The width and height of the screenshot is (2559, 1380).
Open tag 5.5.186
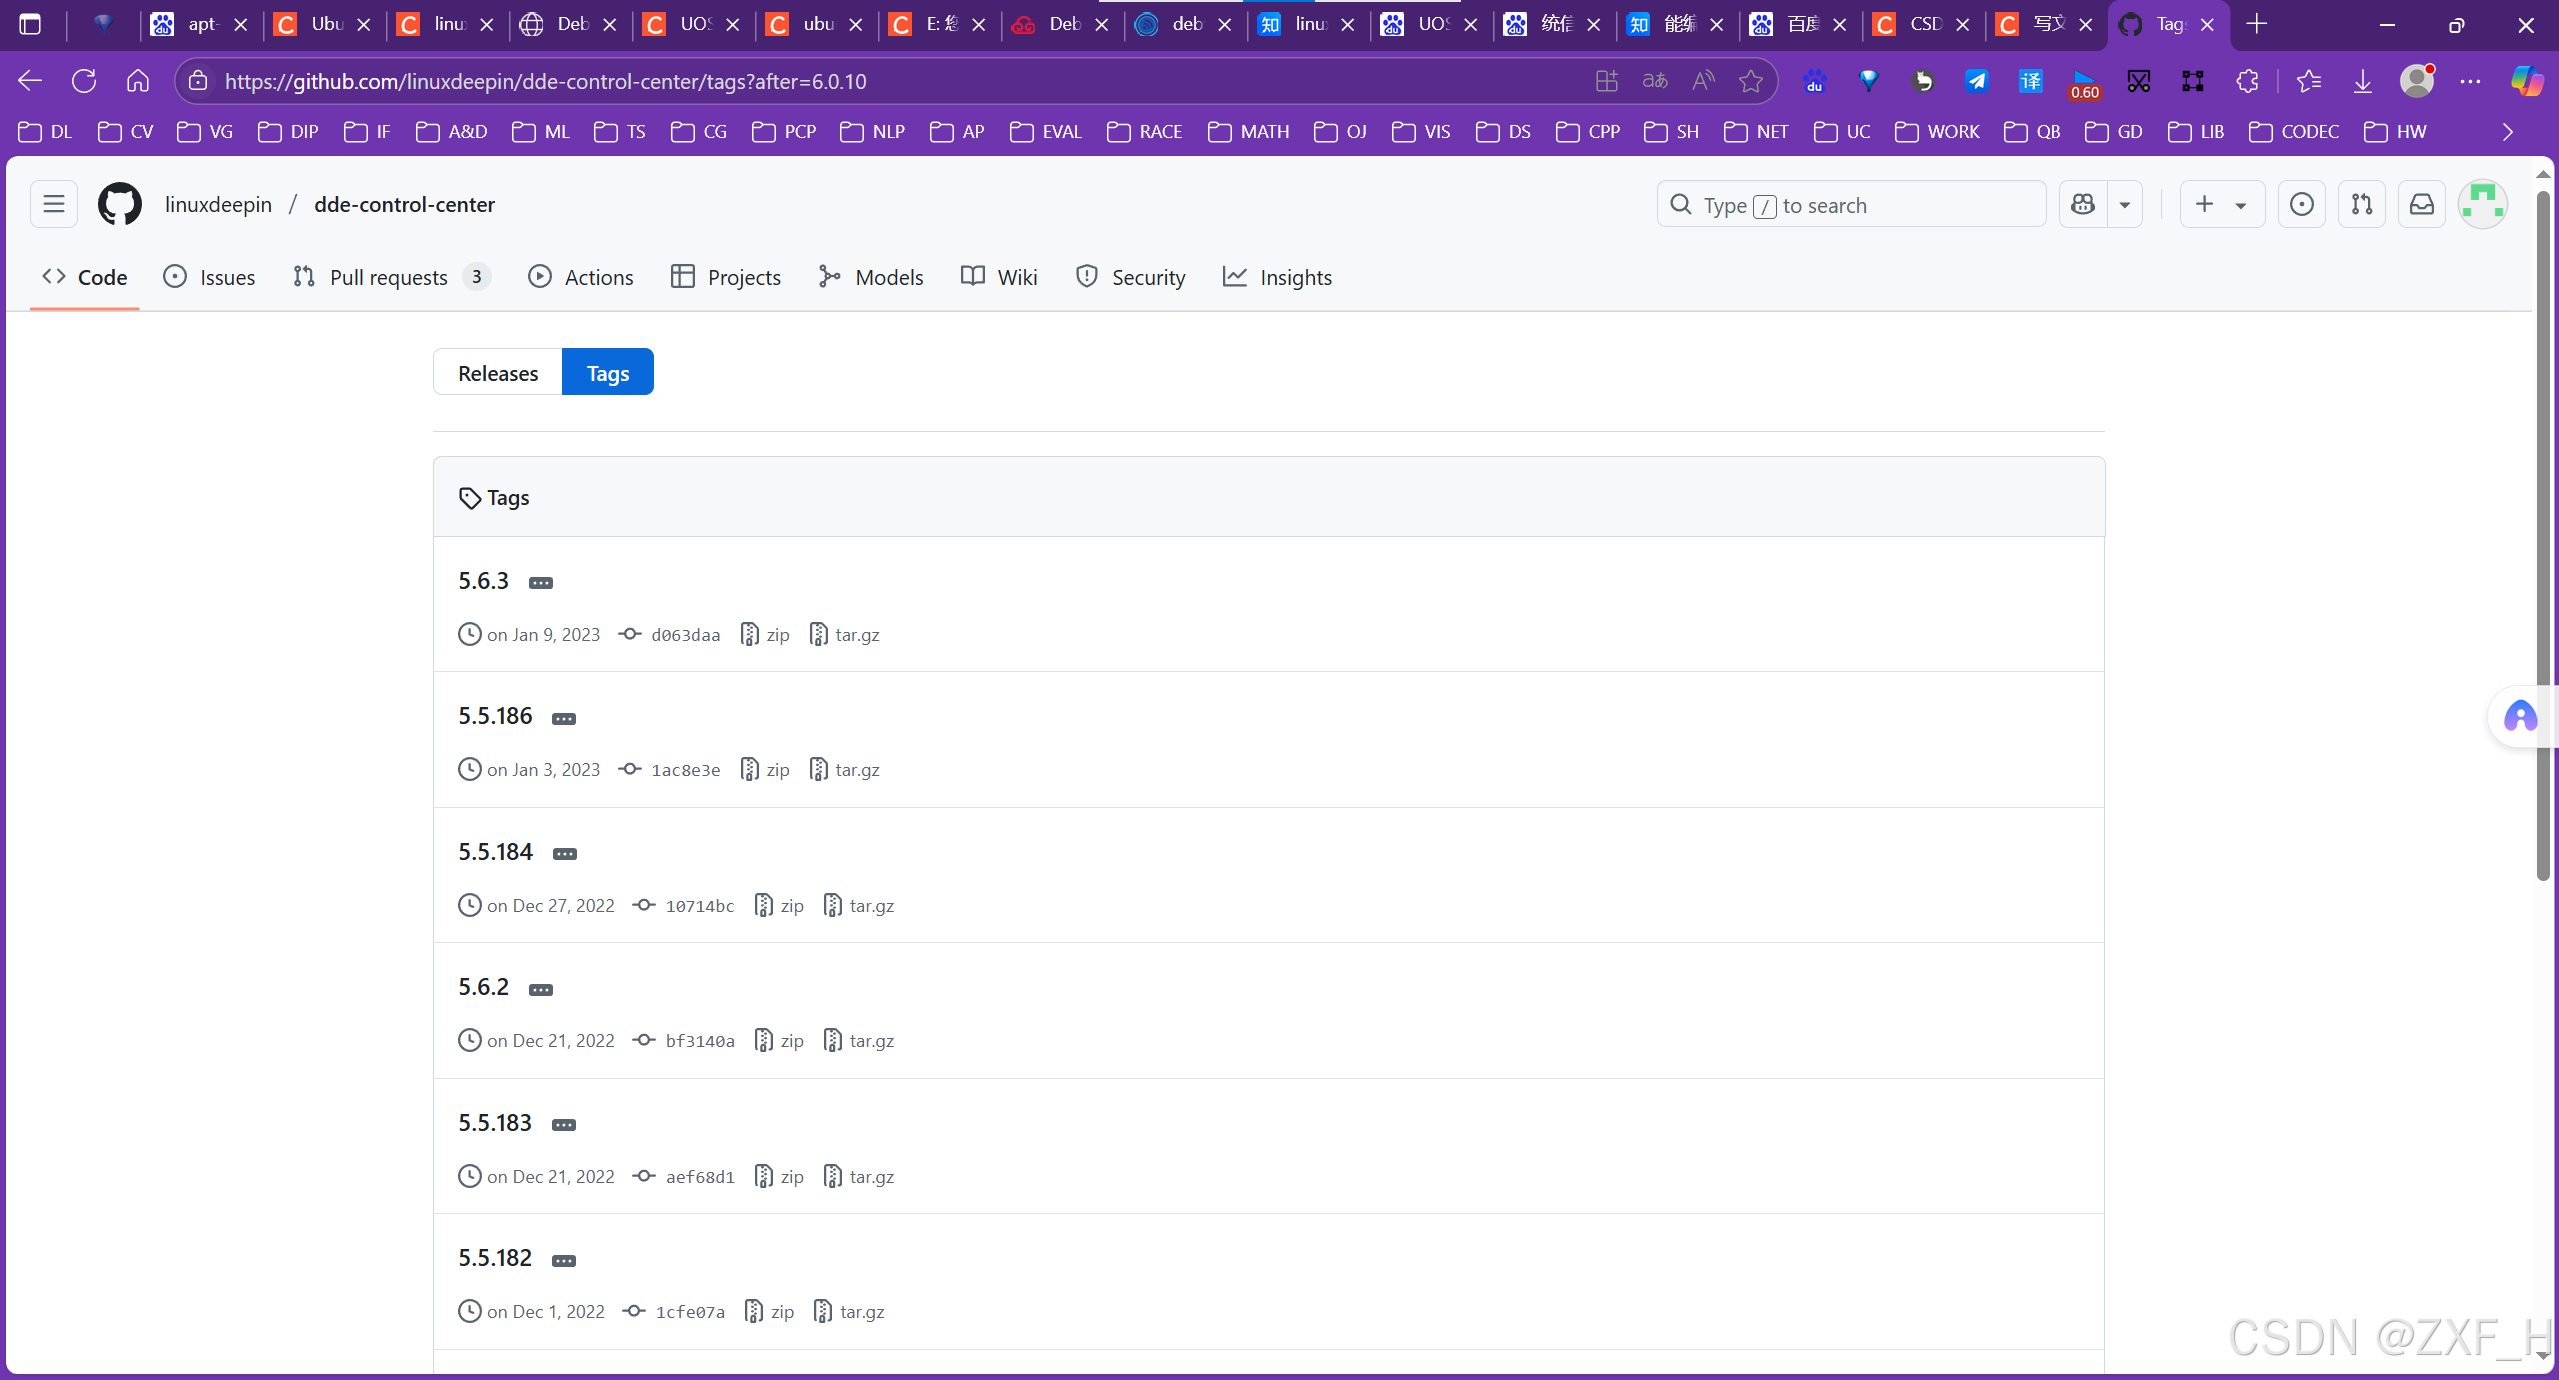495,716
